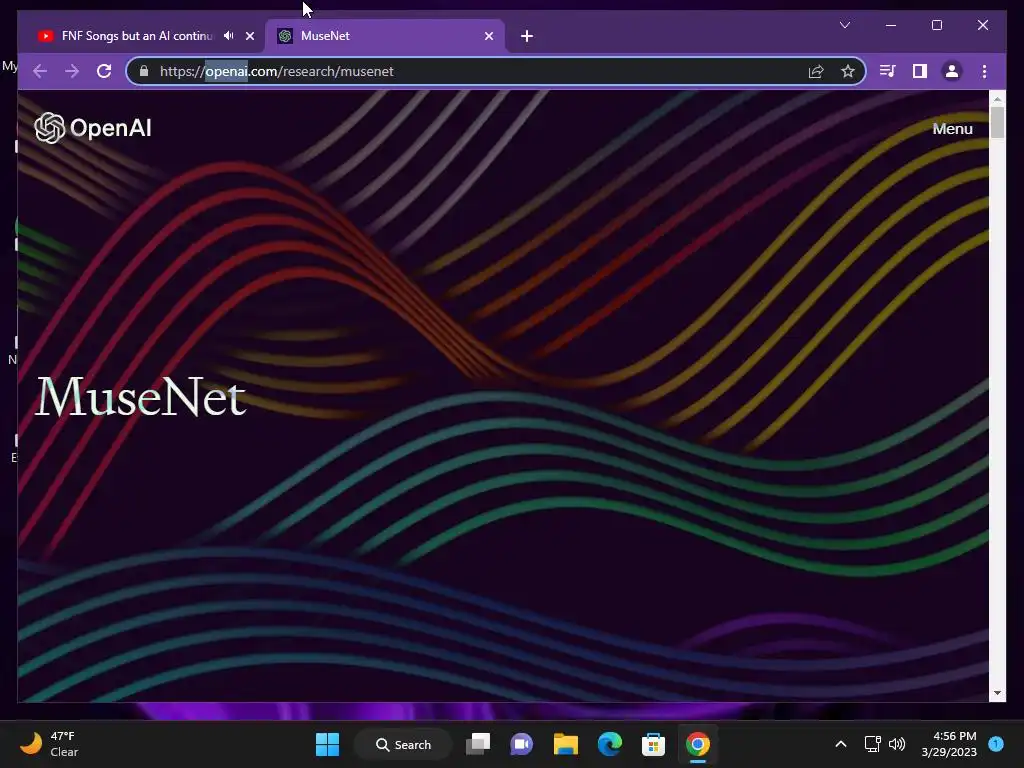Screen dimensions: 1024x768
Task: Minimize the Chrome window
Action: tap(891, 25)
